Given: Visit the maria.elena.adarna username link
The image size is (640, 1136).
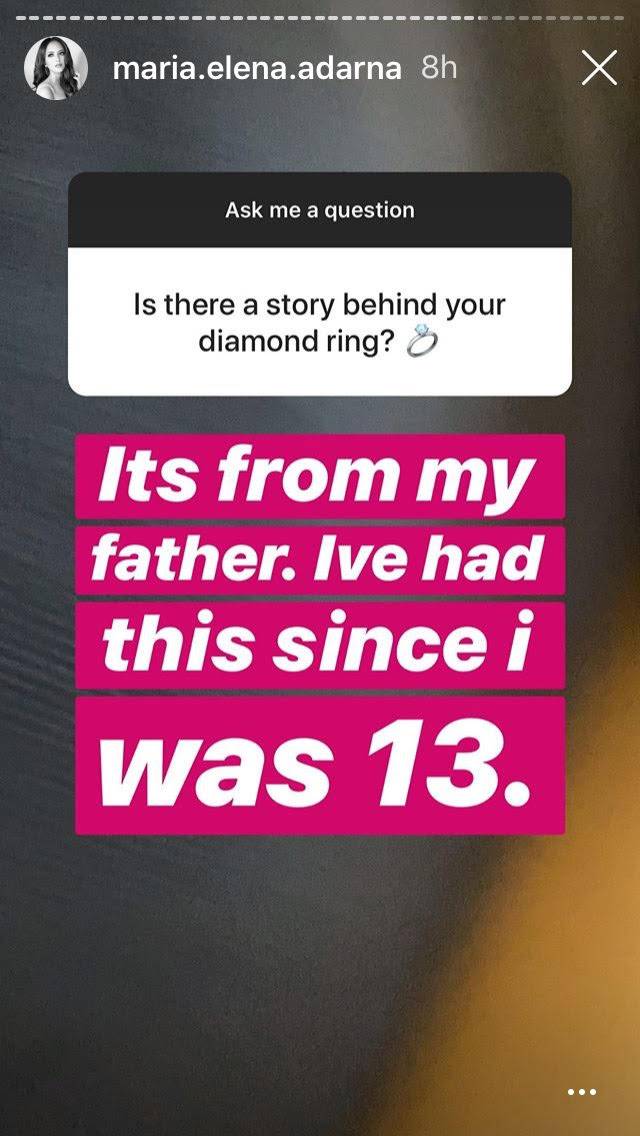Looking at the screenshot, I should tap(257, 68).
